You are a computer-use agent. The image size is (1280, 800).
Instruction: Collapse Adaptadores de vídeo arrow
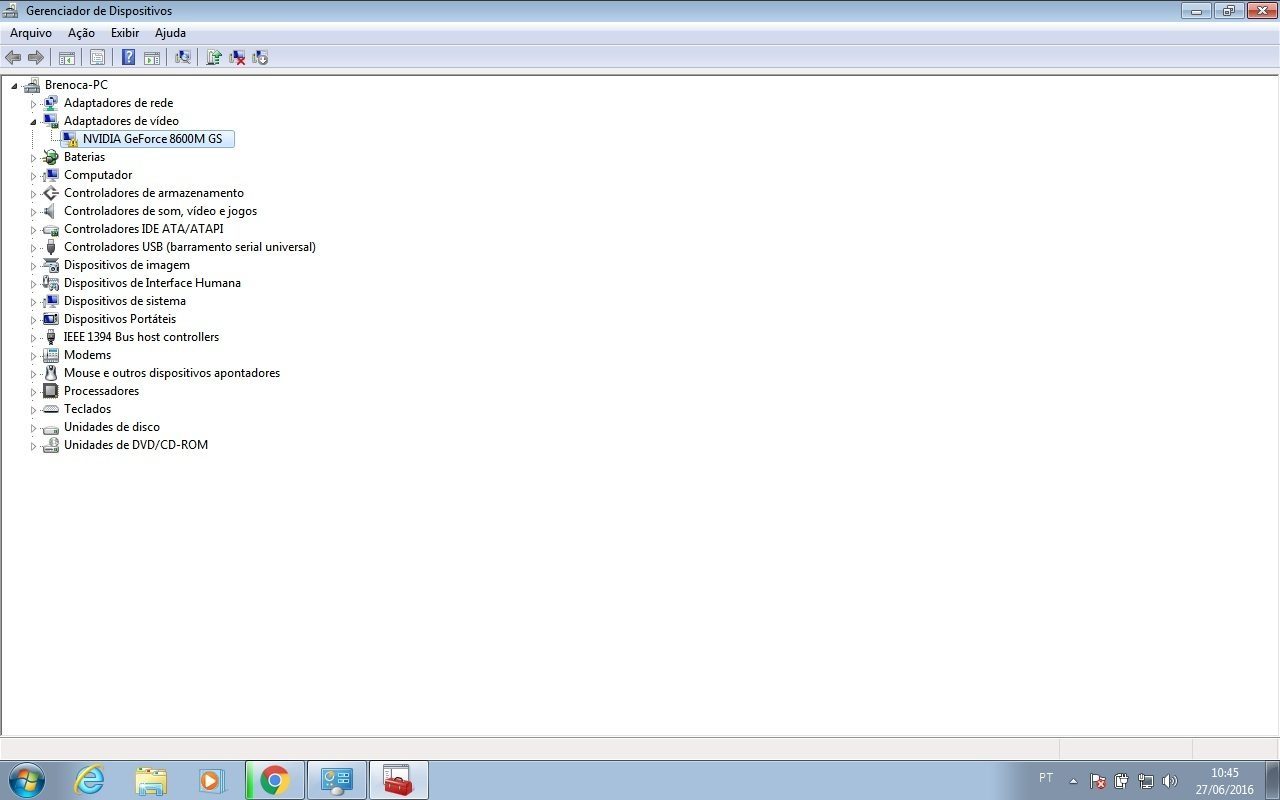(33, 122)
